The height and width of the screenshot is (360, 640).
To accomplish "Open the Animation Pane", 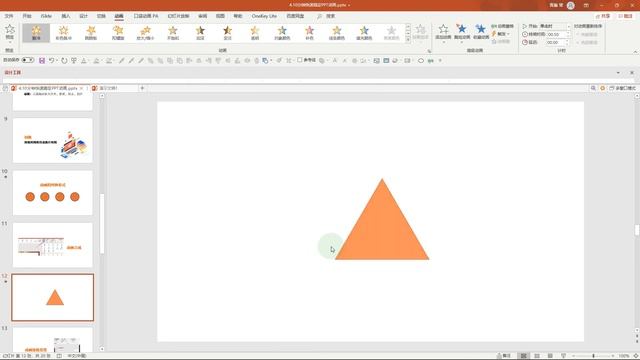I will [x=502, y=26].
